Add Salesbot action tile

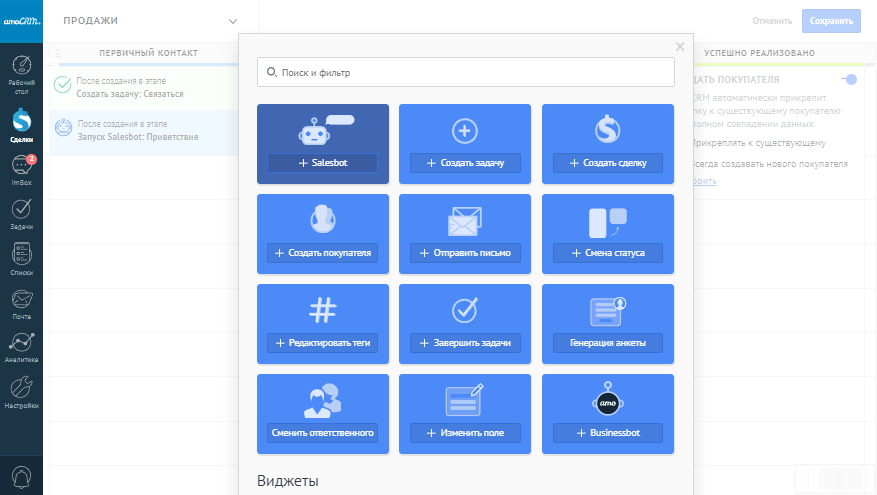pos(322,163)
